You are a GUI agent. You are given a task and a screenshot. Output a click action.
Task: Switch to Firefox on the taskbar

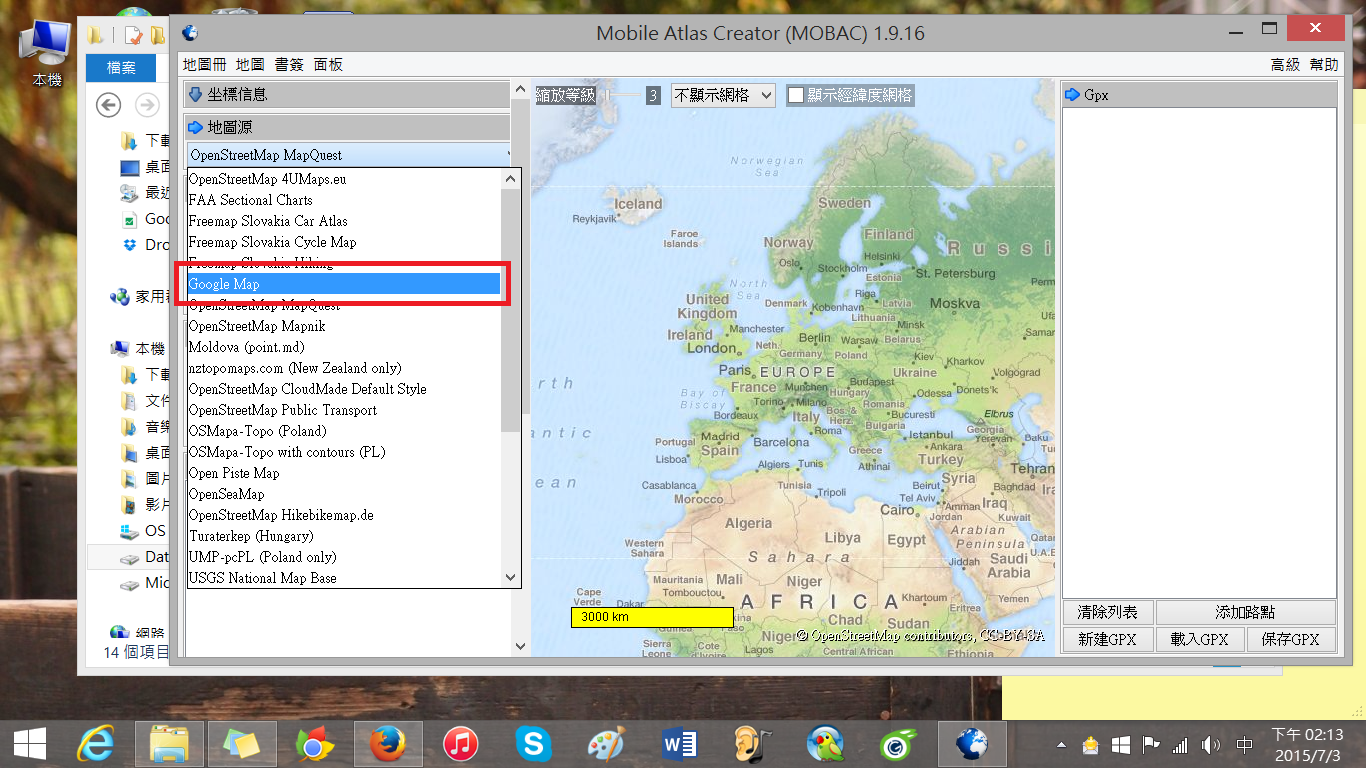(387, 744)
